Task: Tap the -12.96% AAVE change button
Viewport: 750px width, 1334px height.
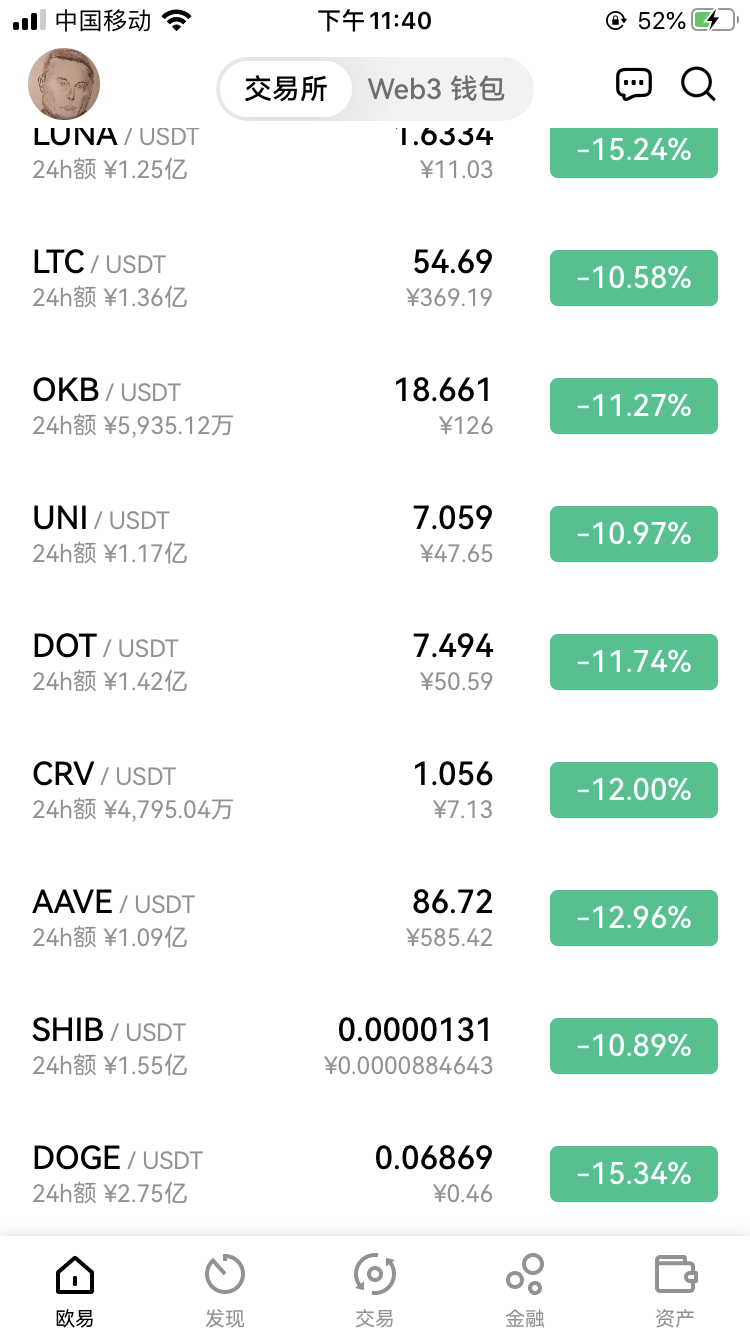Action: tap(634, 918)
